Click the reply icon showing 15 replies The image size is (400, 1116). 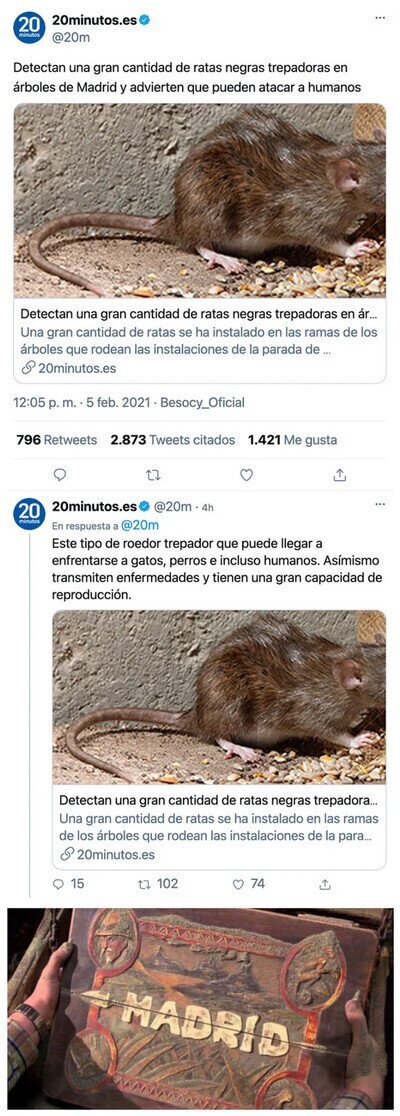[68, 883]
